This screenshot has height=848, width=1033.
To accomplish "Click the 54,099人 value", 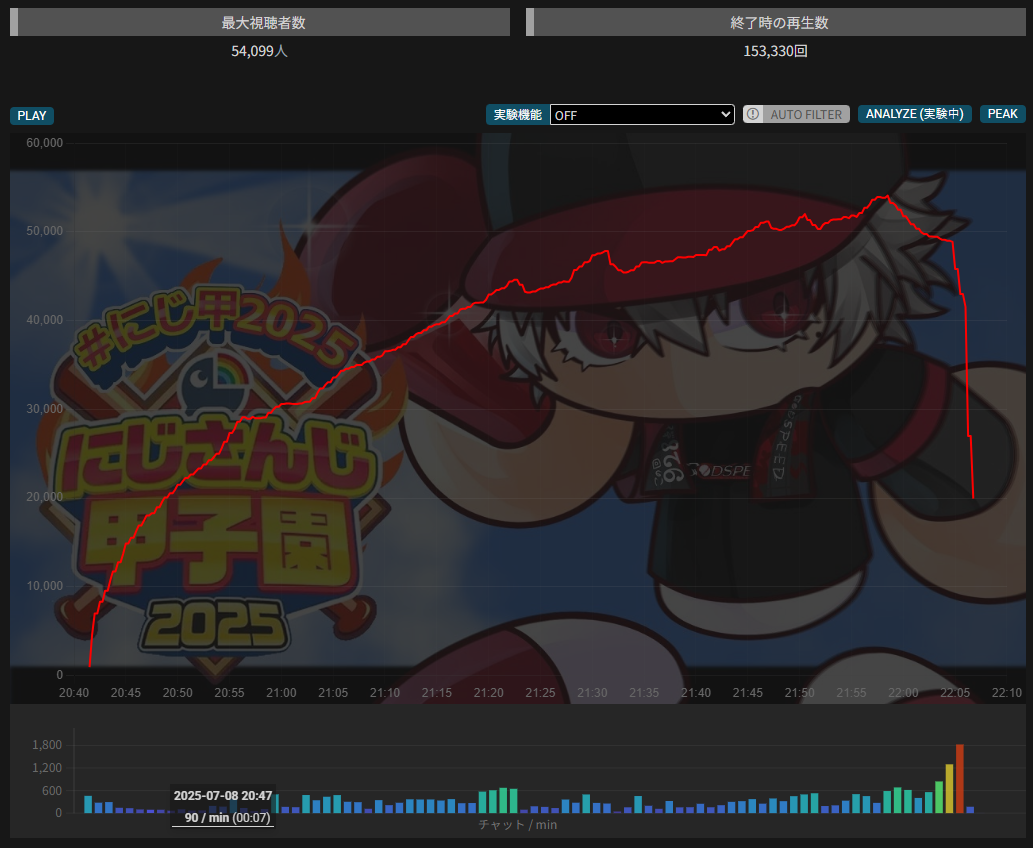I will [x=260, y=51].
